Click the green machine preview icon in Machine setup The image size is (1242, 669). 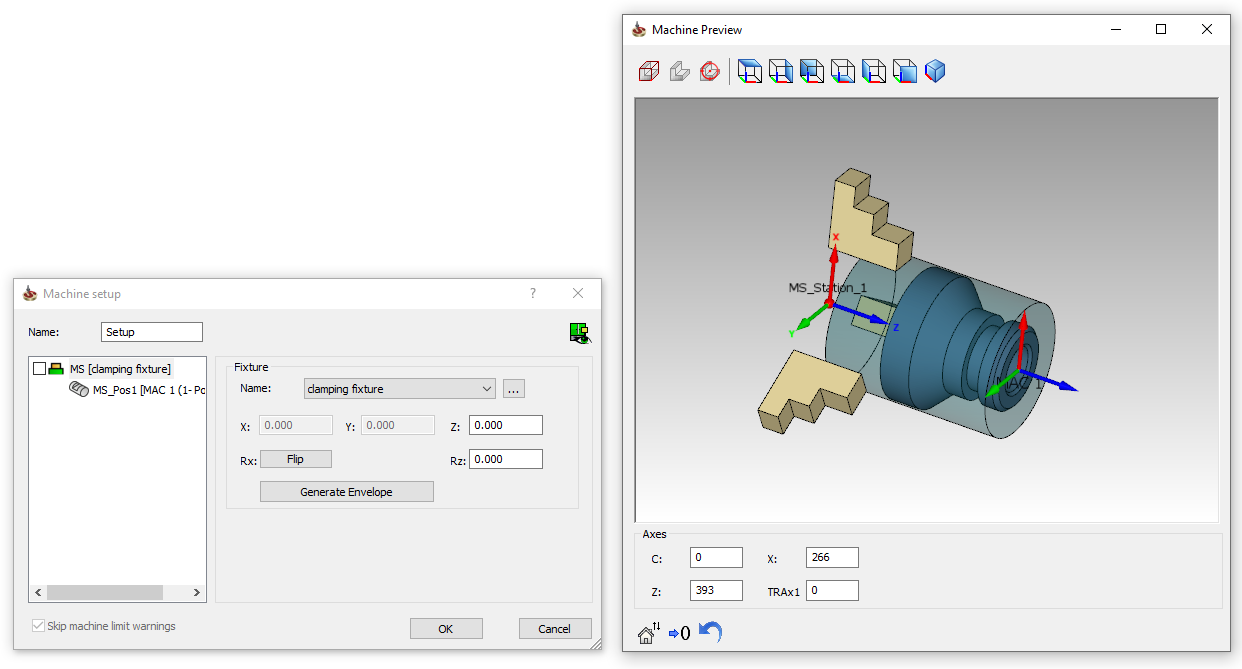click(579, 332)
